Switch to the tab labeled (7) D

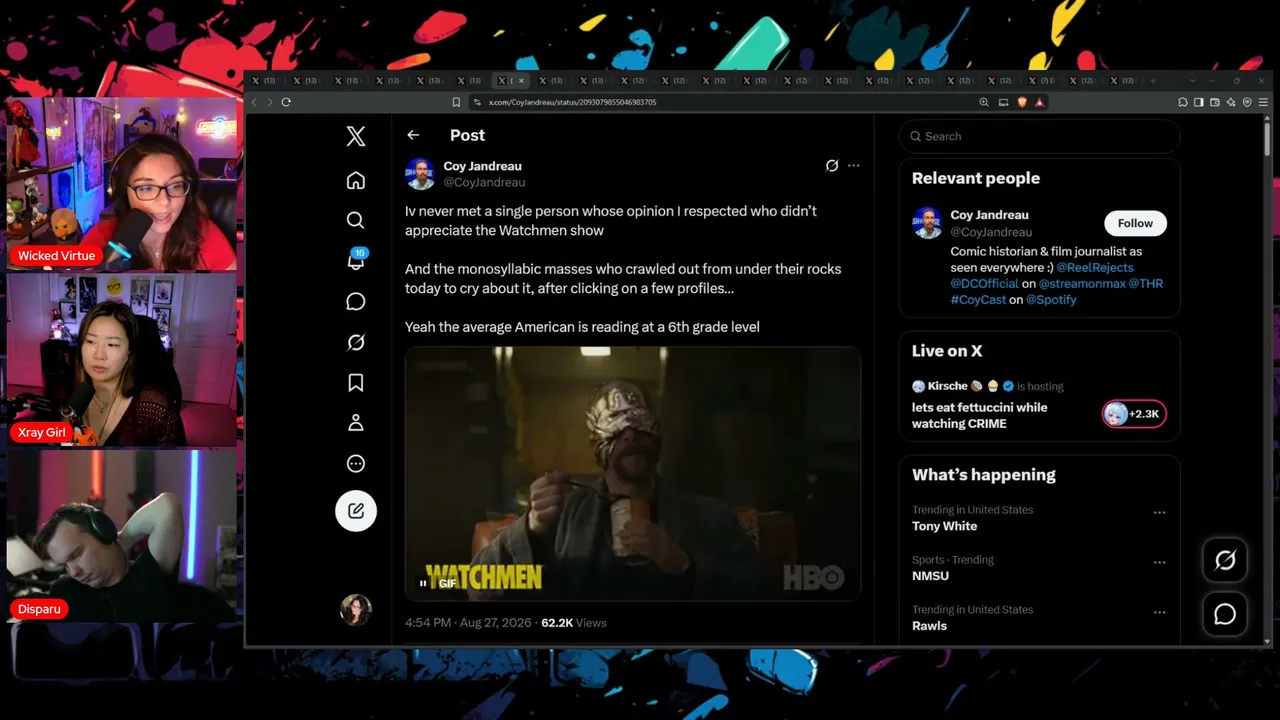click(x=1039, y=81)
